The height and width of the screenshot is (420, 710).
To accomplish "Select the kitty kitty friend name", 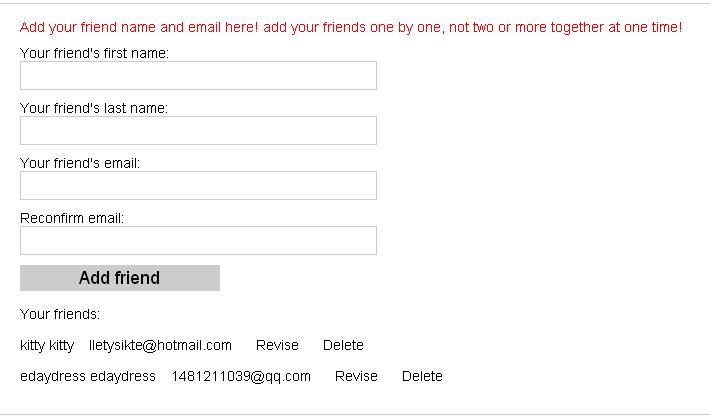I will (x=47, y=345).
